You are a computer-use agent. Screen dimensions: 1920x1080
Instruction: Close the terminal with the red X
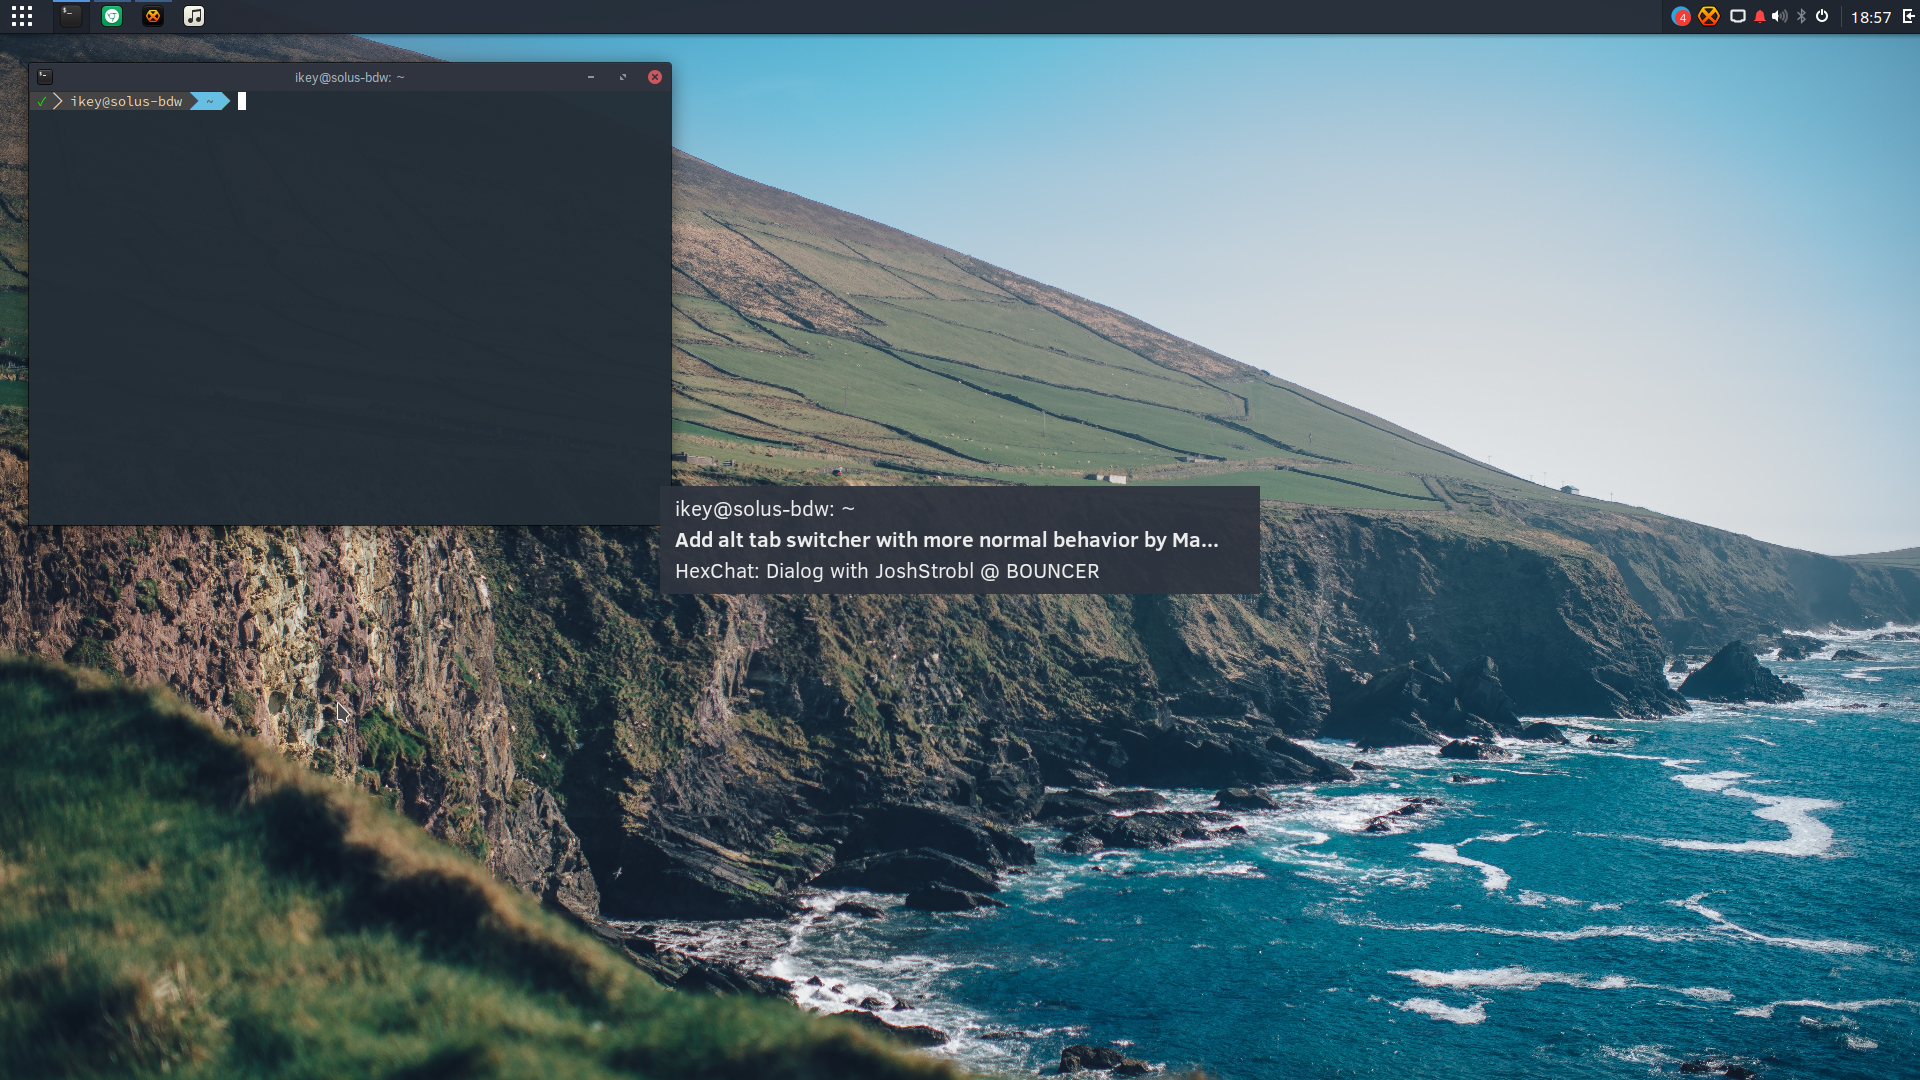pos(655,77)
